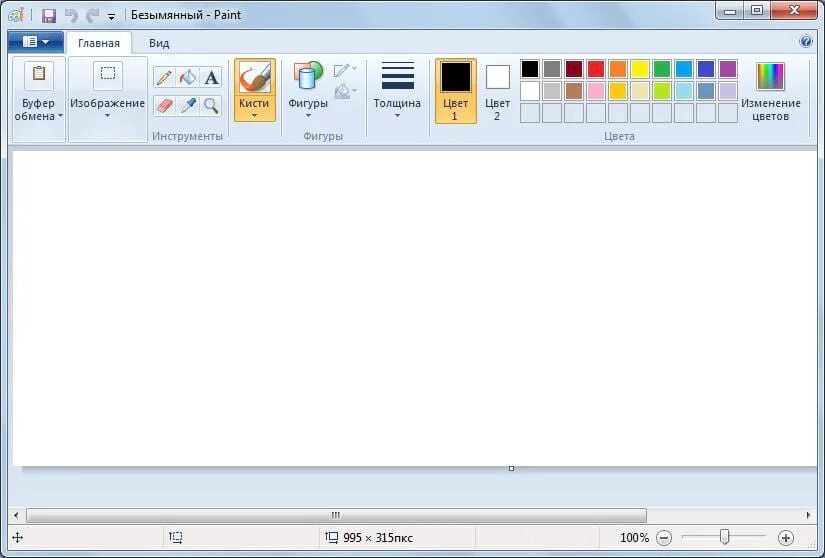The height and width of the screenshot is (558, 825).
Task: Pick the black color swatch
Action: [530, 69]
